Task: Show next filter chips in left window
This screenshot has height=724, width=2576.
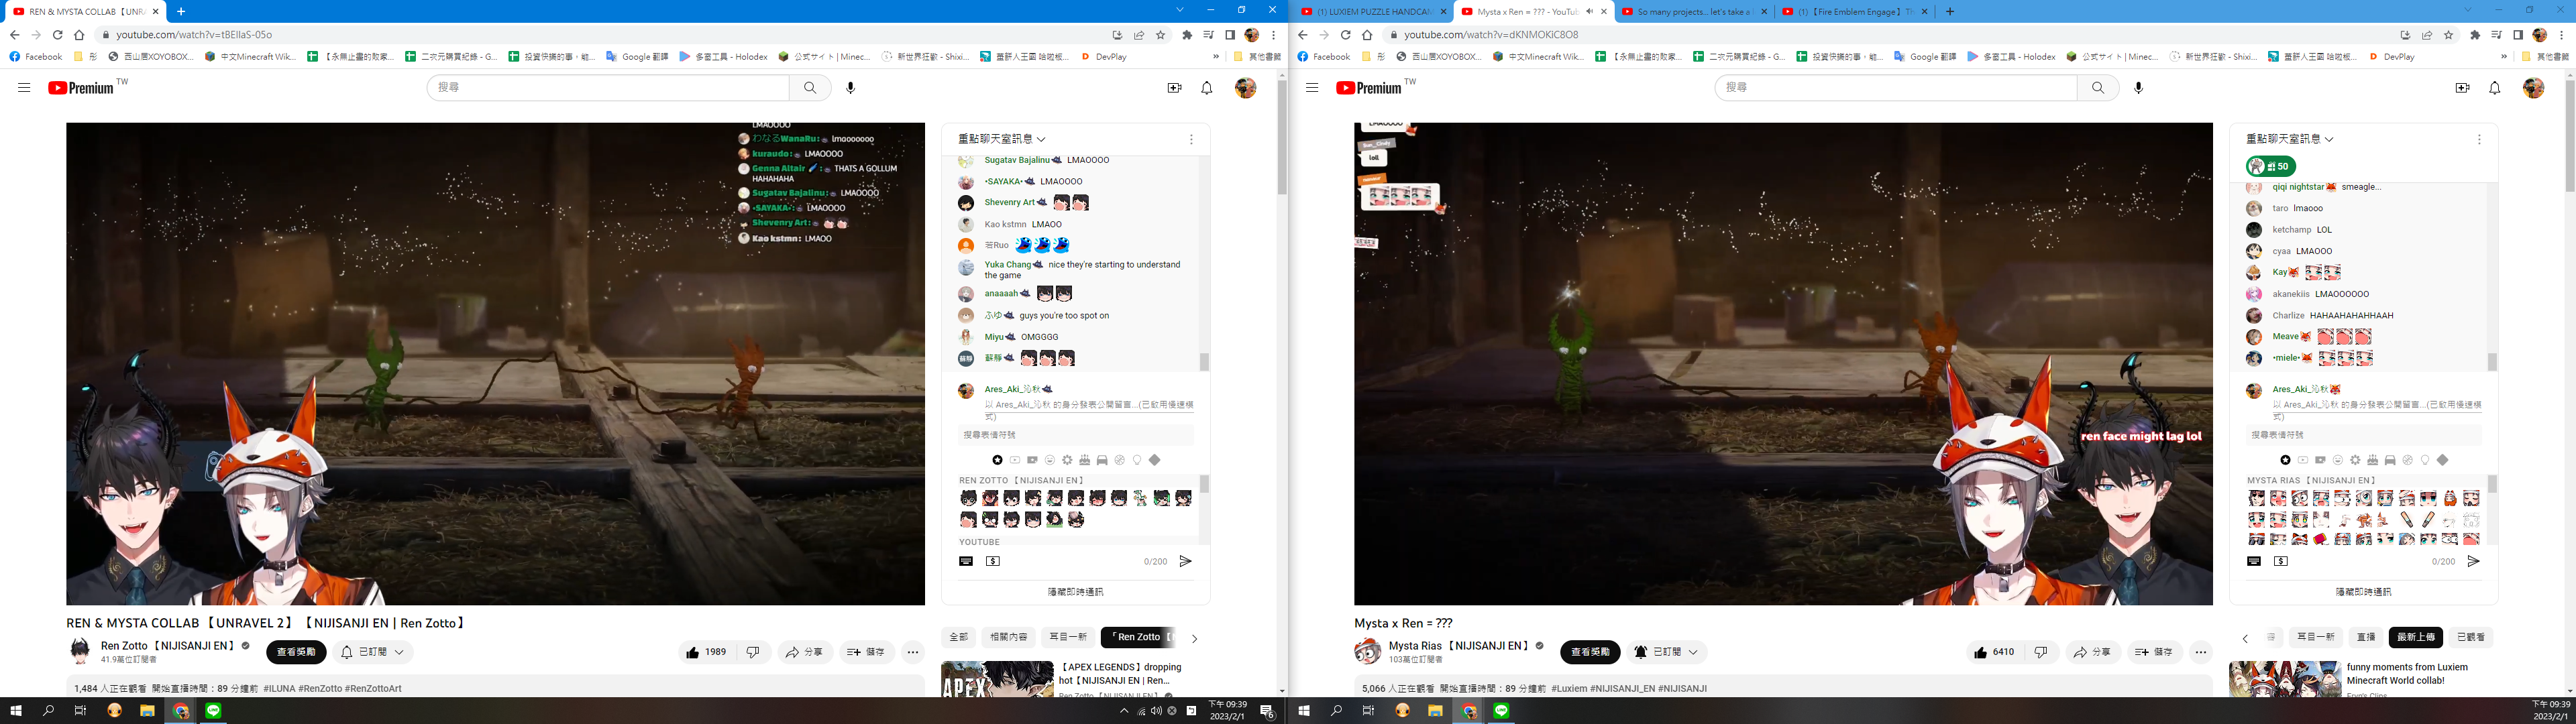Action: click(1194, 638)
